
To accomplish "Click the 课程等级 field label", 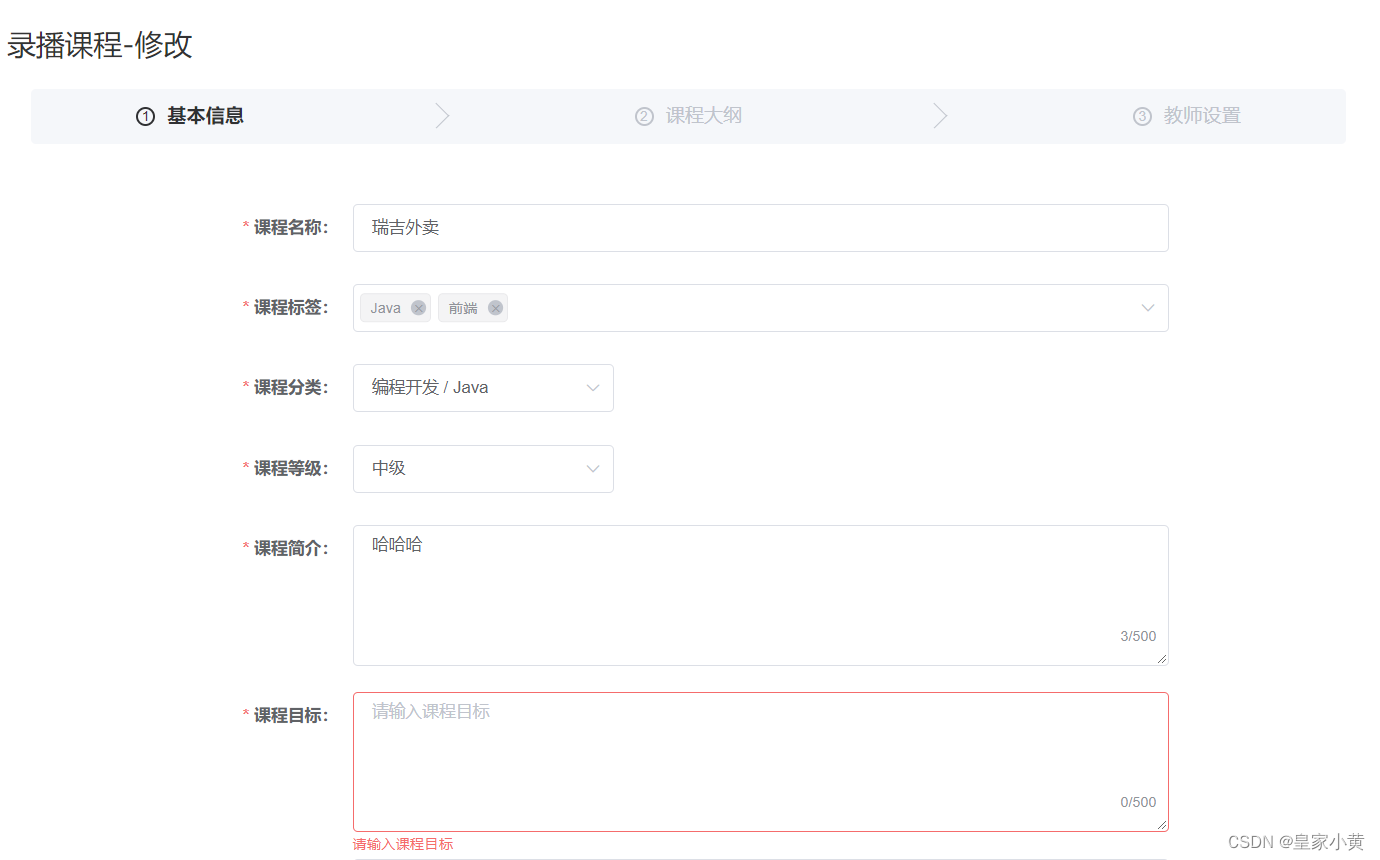I will click(290, 469).
